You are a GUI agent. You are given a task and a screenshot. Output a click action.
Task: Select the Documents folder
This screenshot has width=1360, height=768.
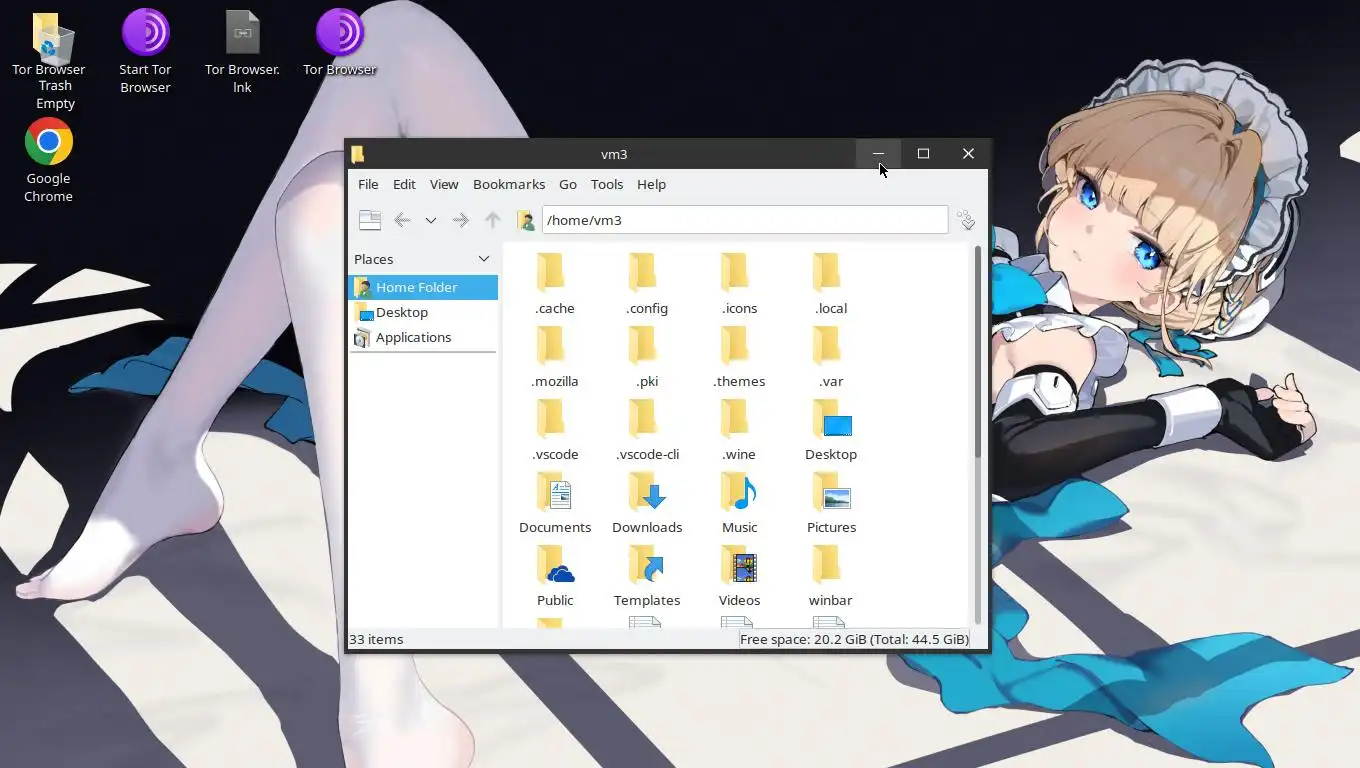click(x=555, y=503)
